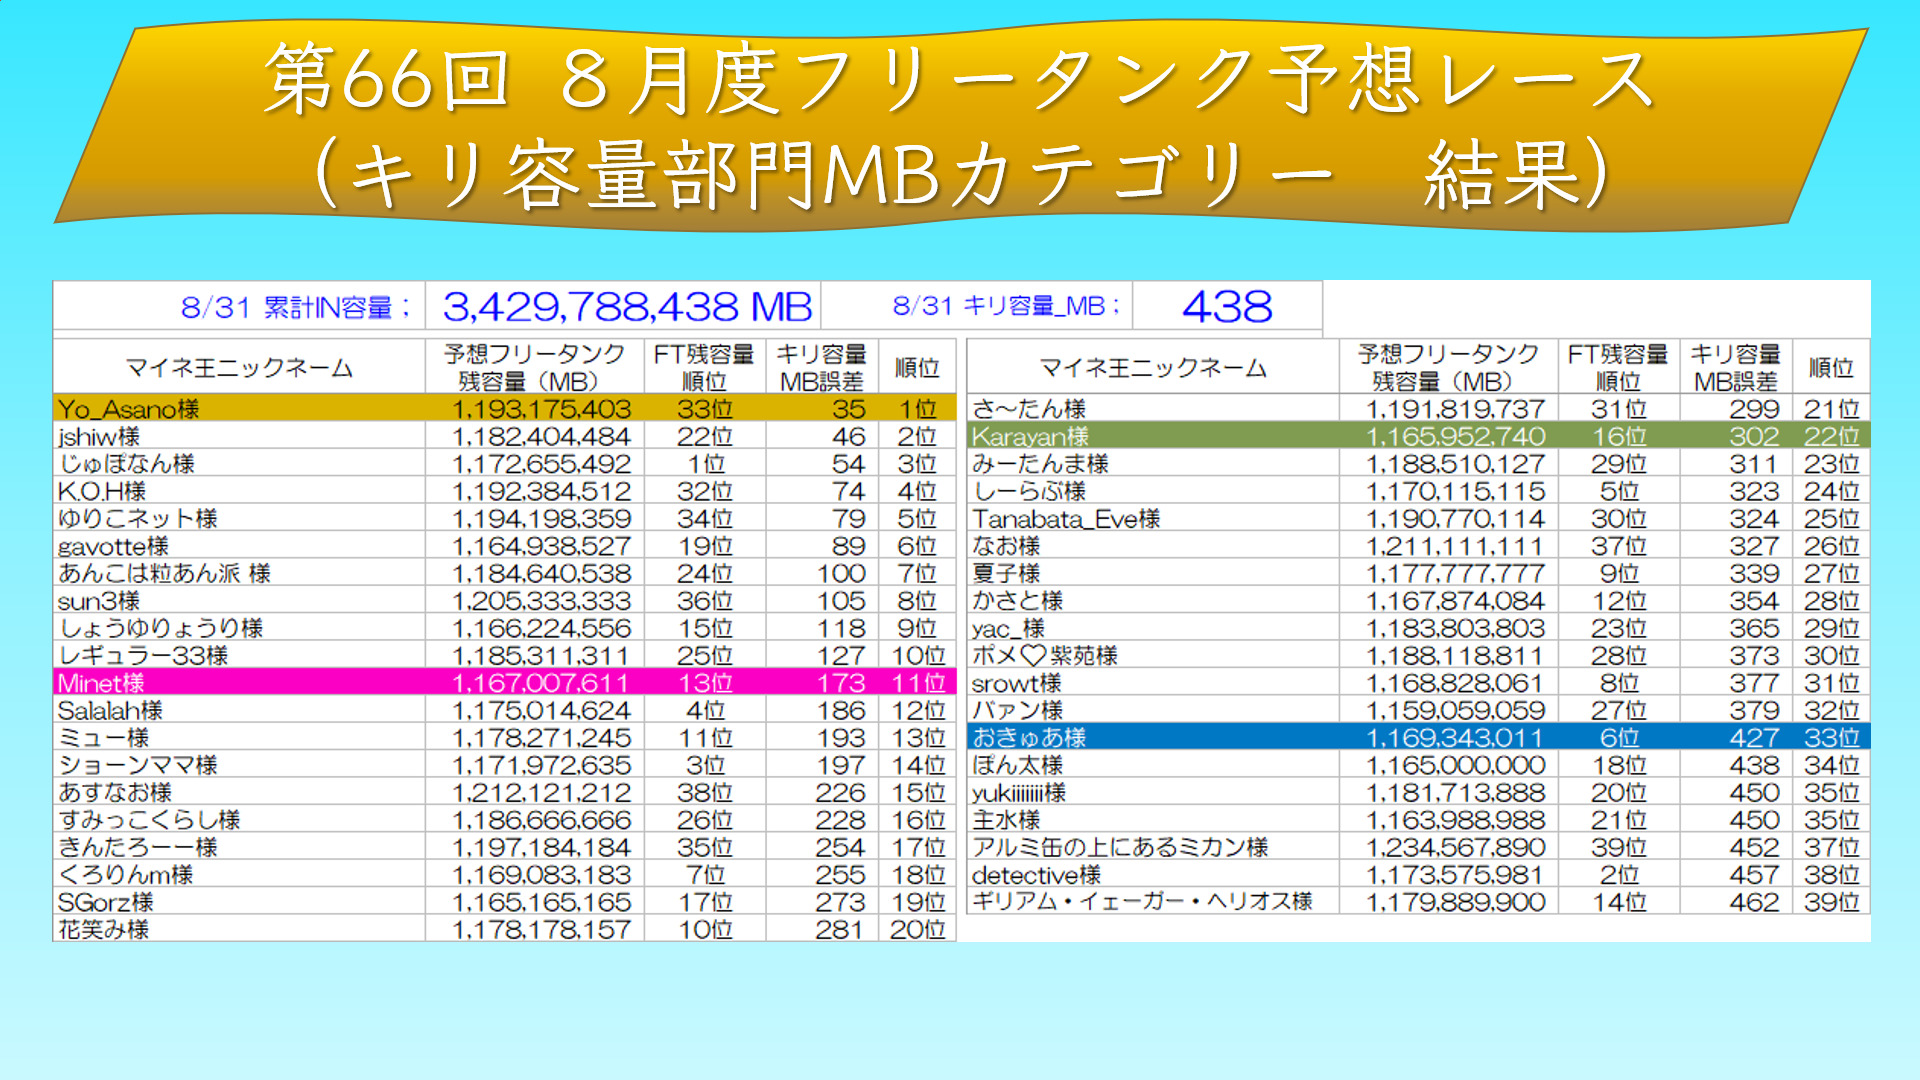This screenshot has height=1080, width=1920.
Task: Click the jshiw様 name cell
Action: [x=99, y=437]
